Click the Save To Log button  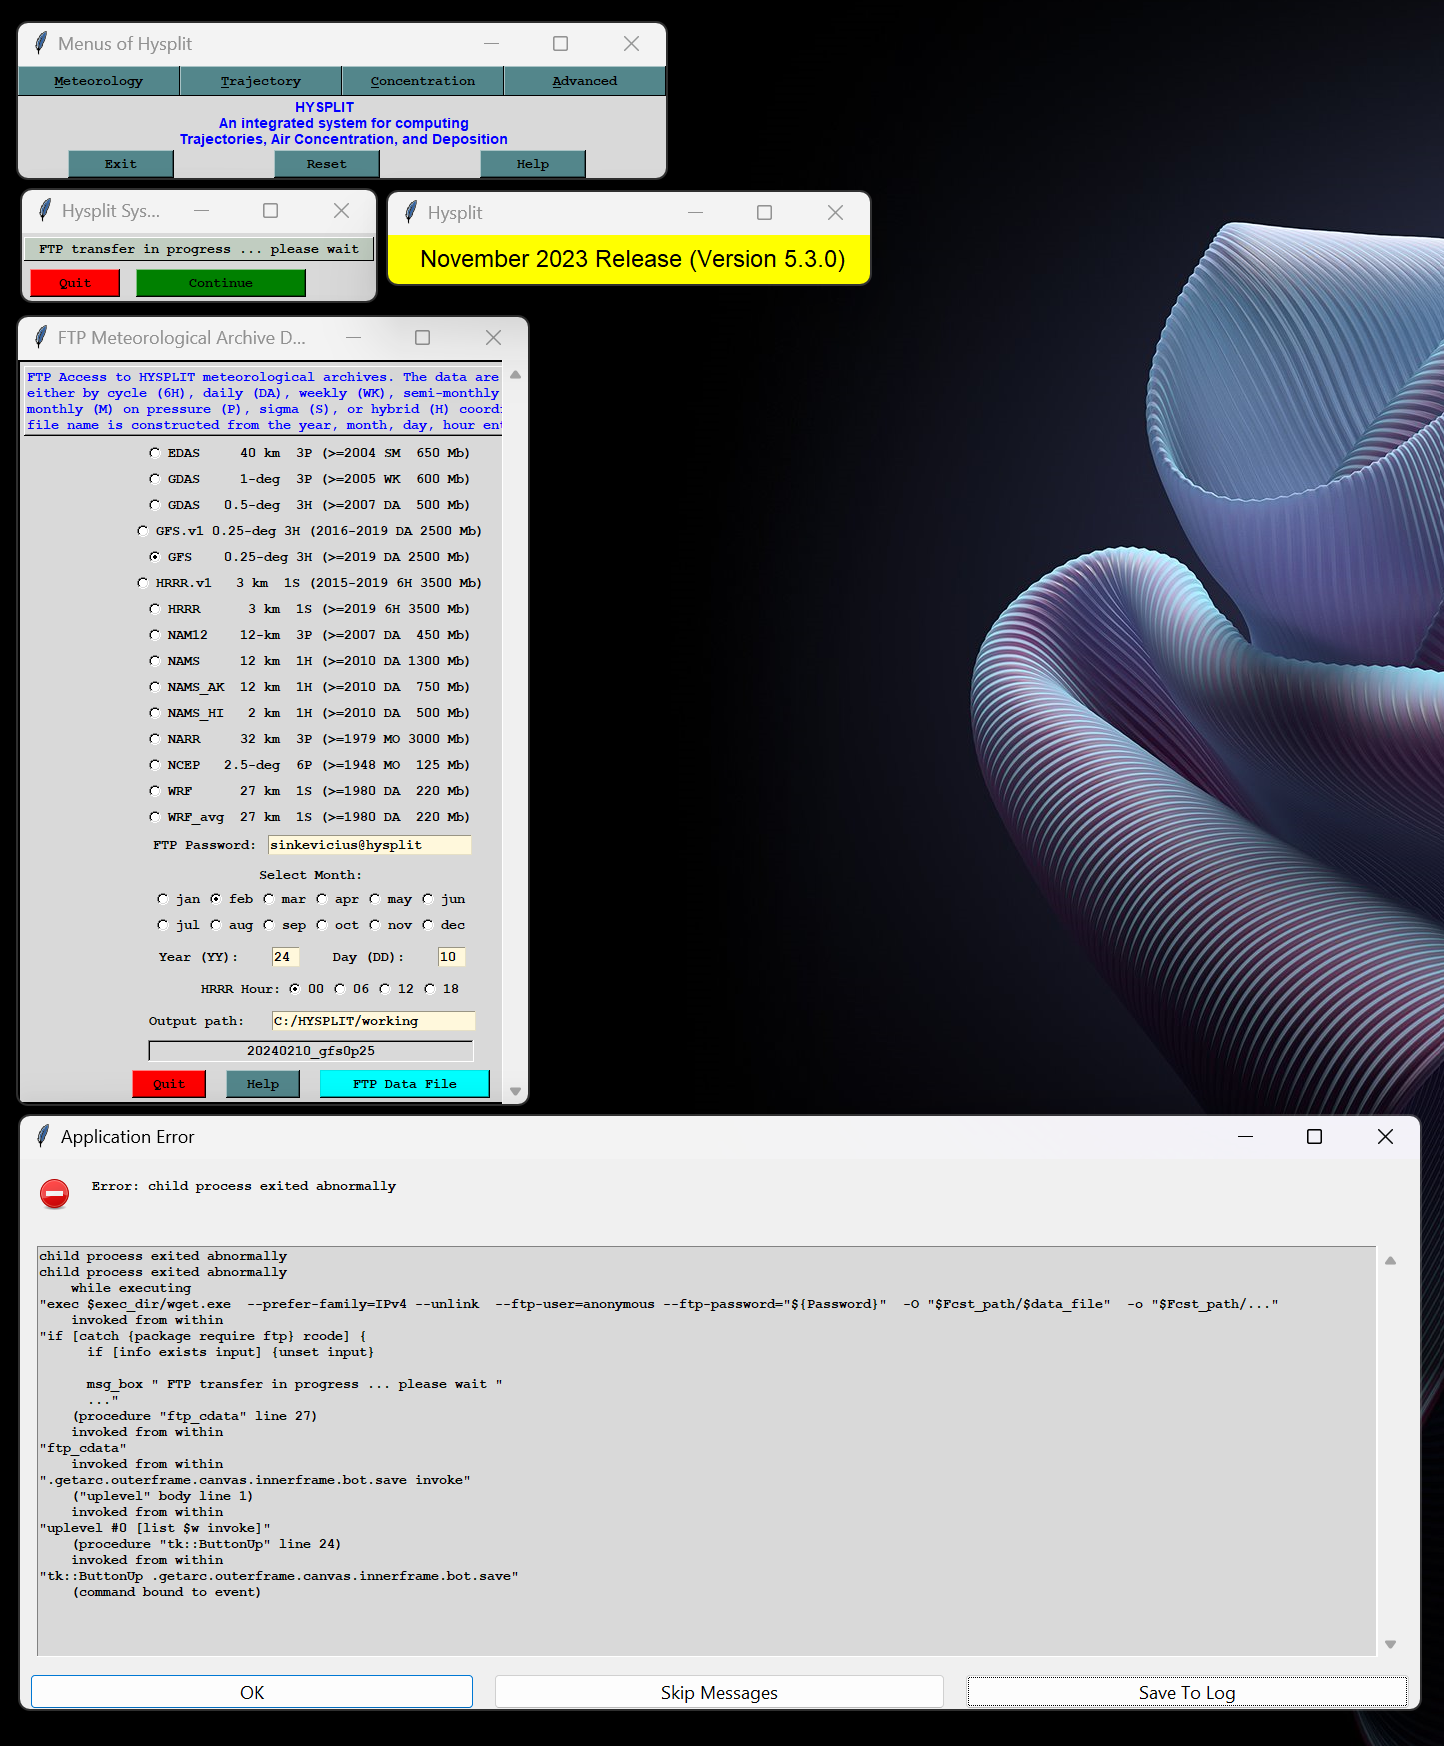point(1187,1692)
